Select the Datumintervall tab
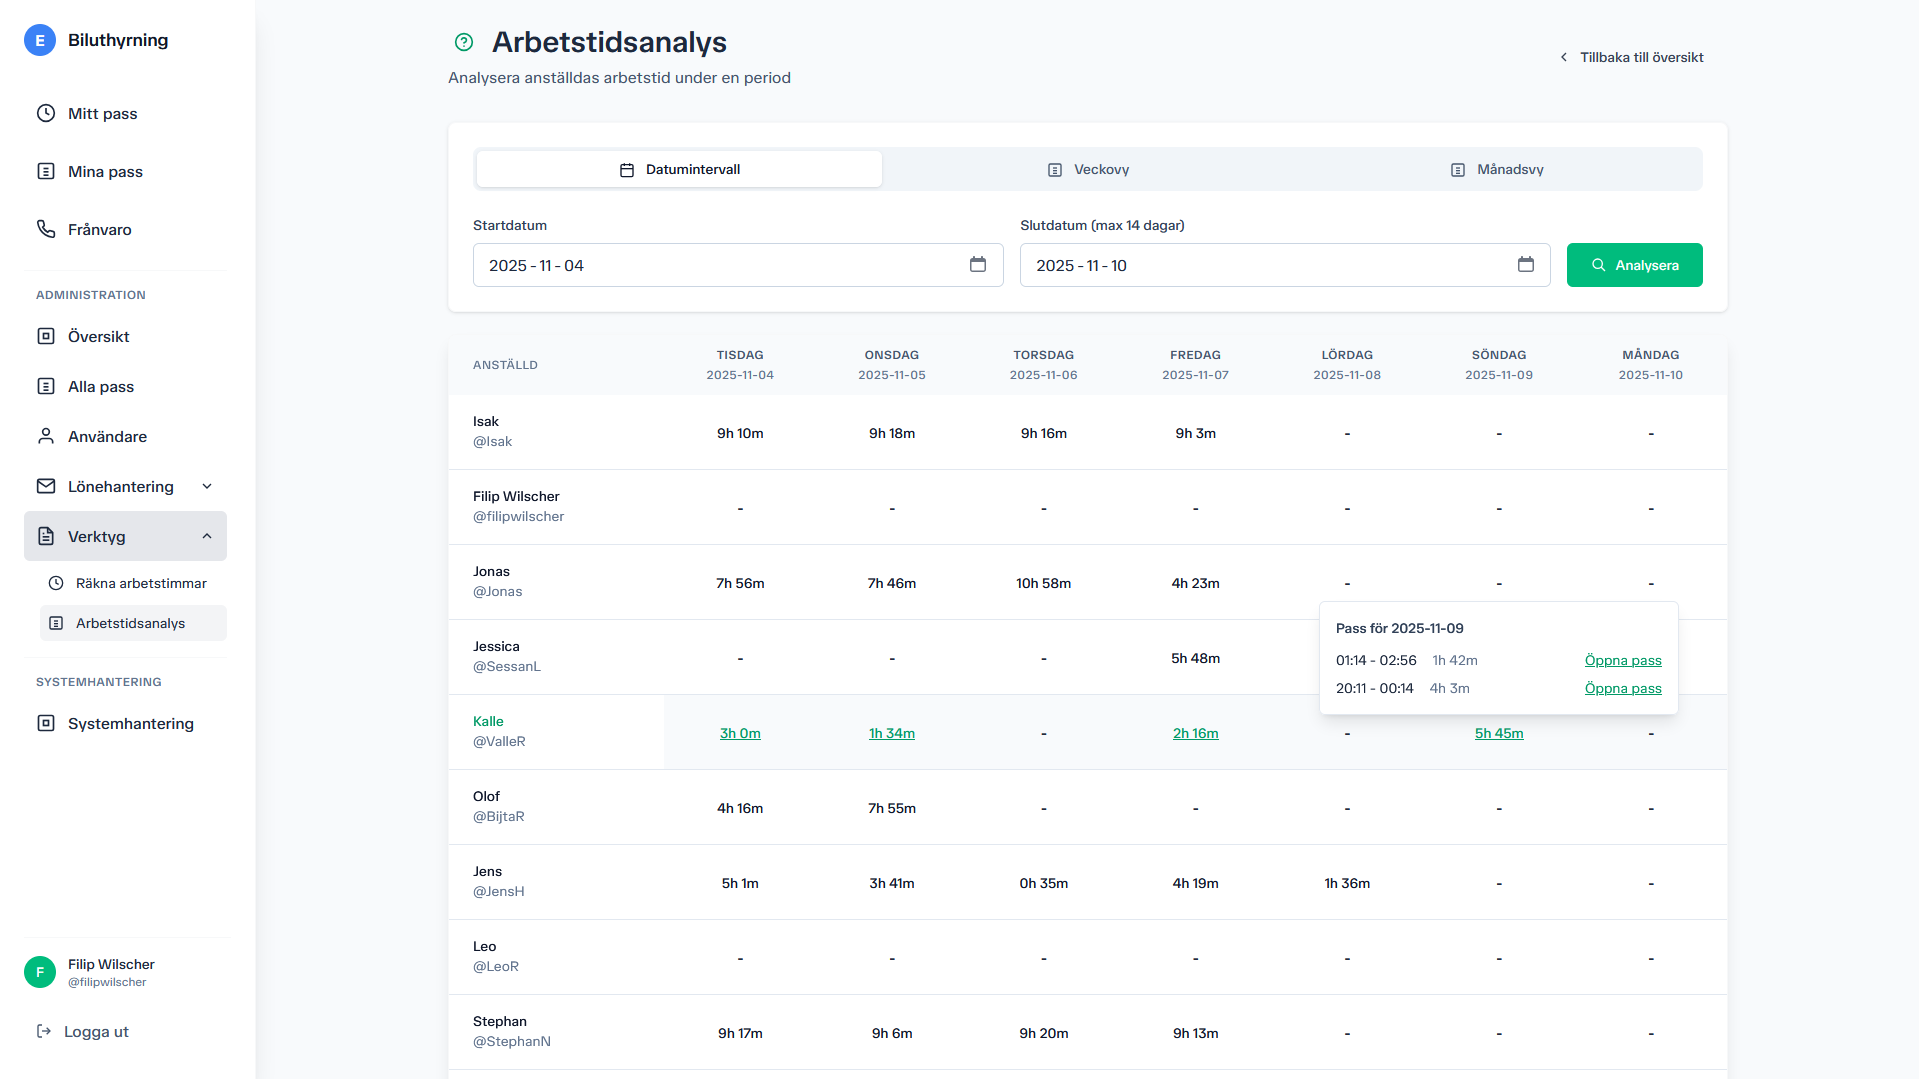1919x1079 pixels. tap(679, 170)
